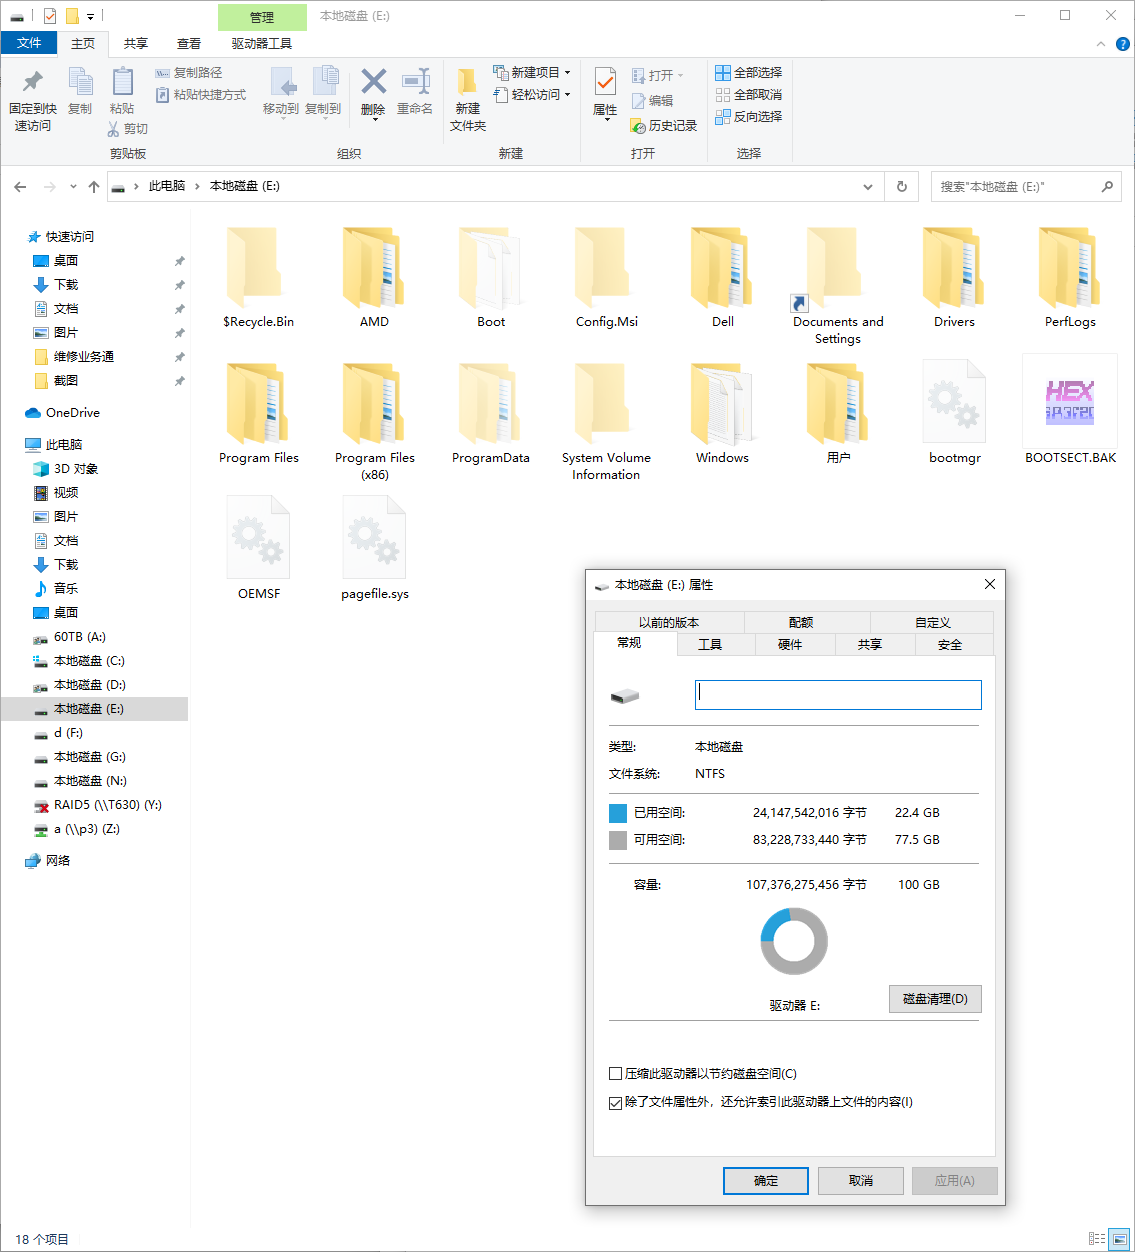1135x1252 pixels.
Task: Click the drive label text field
Action: 838,695
